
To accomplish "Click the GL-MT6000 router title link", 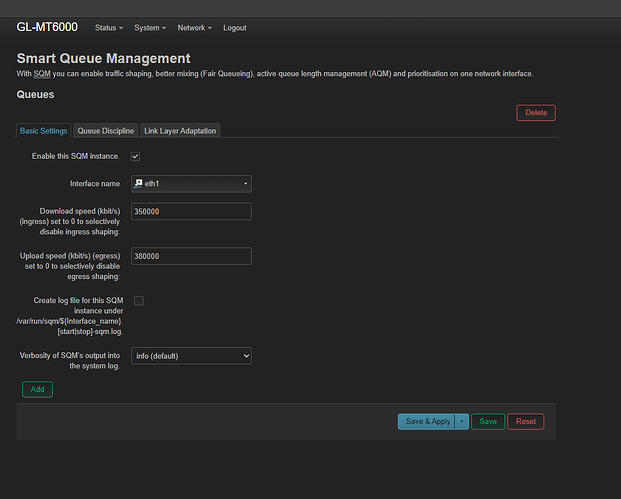I will [47, 27].
